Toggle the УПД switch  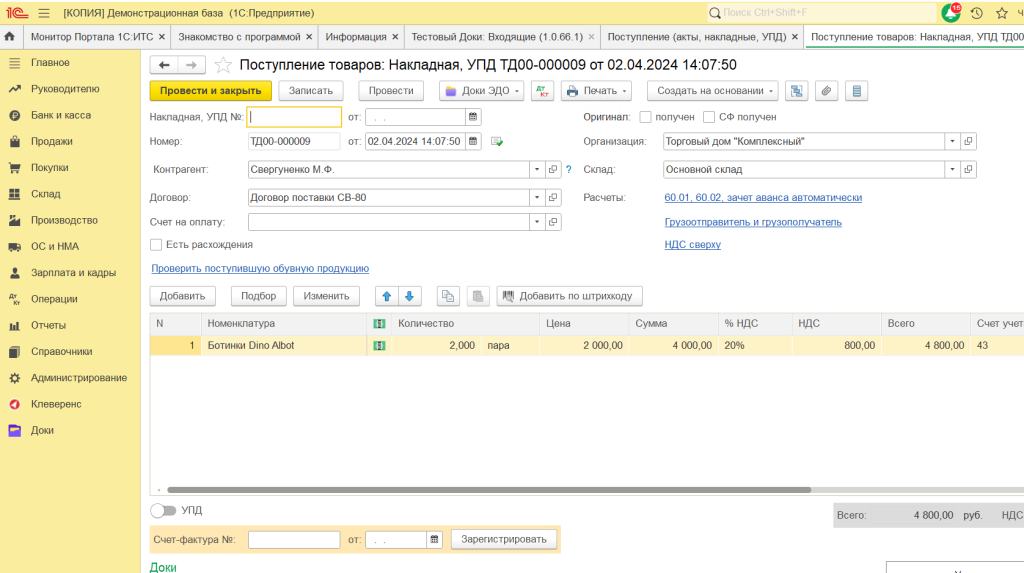coord(163,510)
